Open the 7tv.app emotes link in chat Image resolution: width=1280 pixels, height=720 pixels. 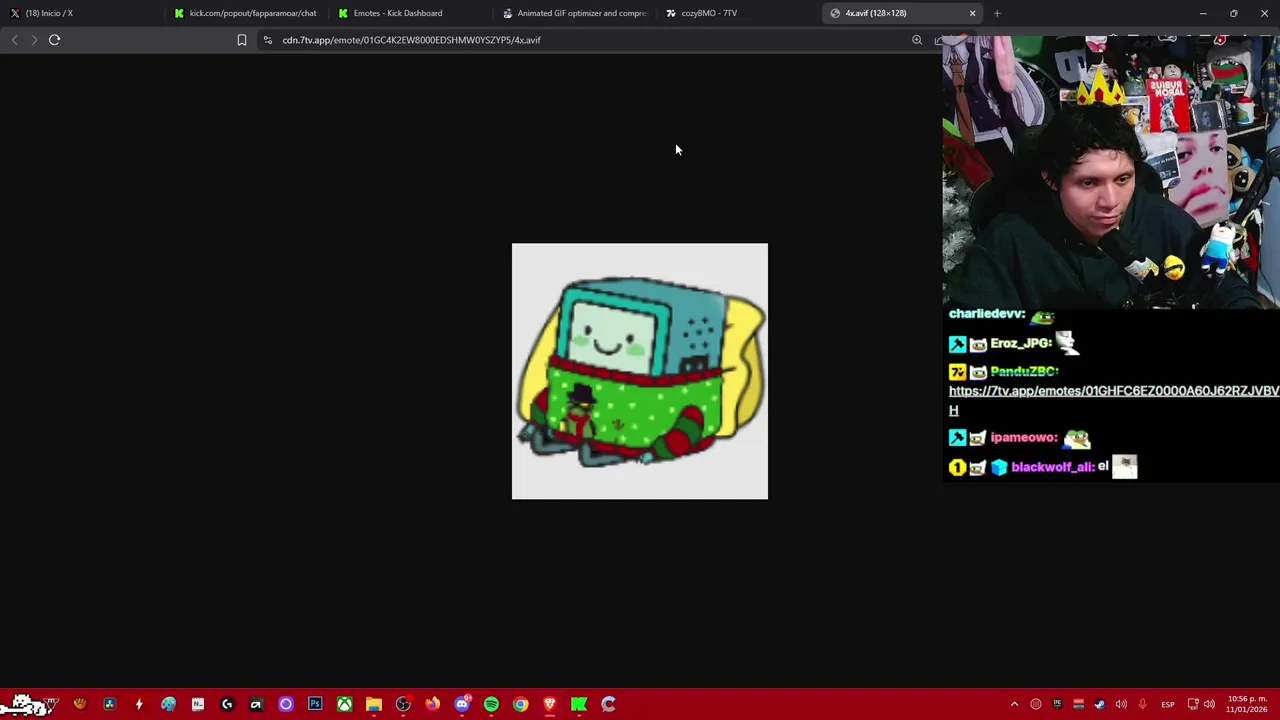click(1113, 400)
